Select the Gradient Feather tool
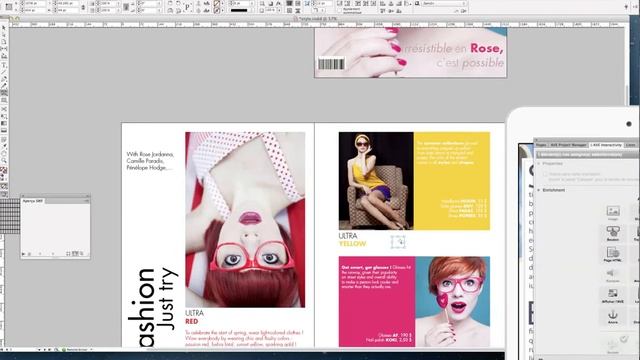Image resolution: width=640 pixels, height=360 pixels. 4,130
